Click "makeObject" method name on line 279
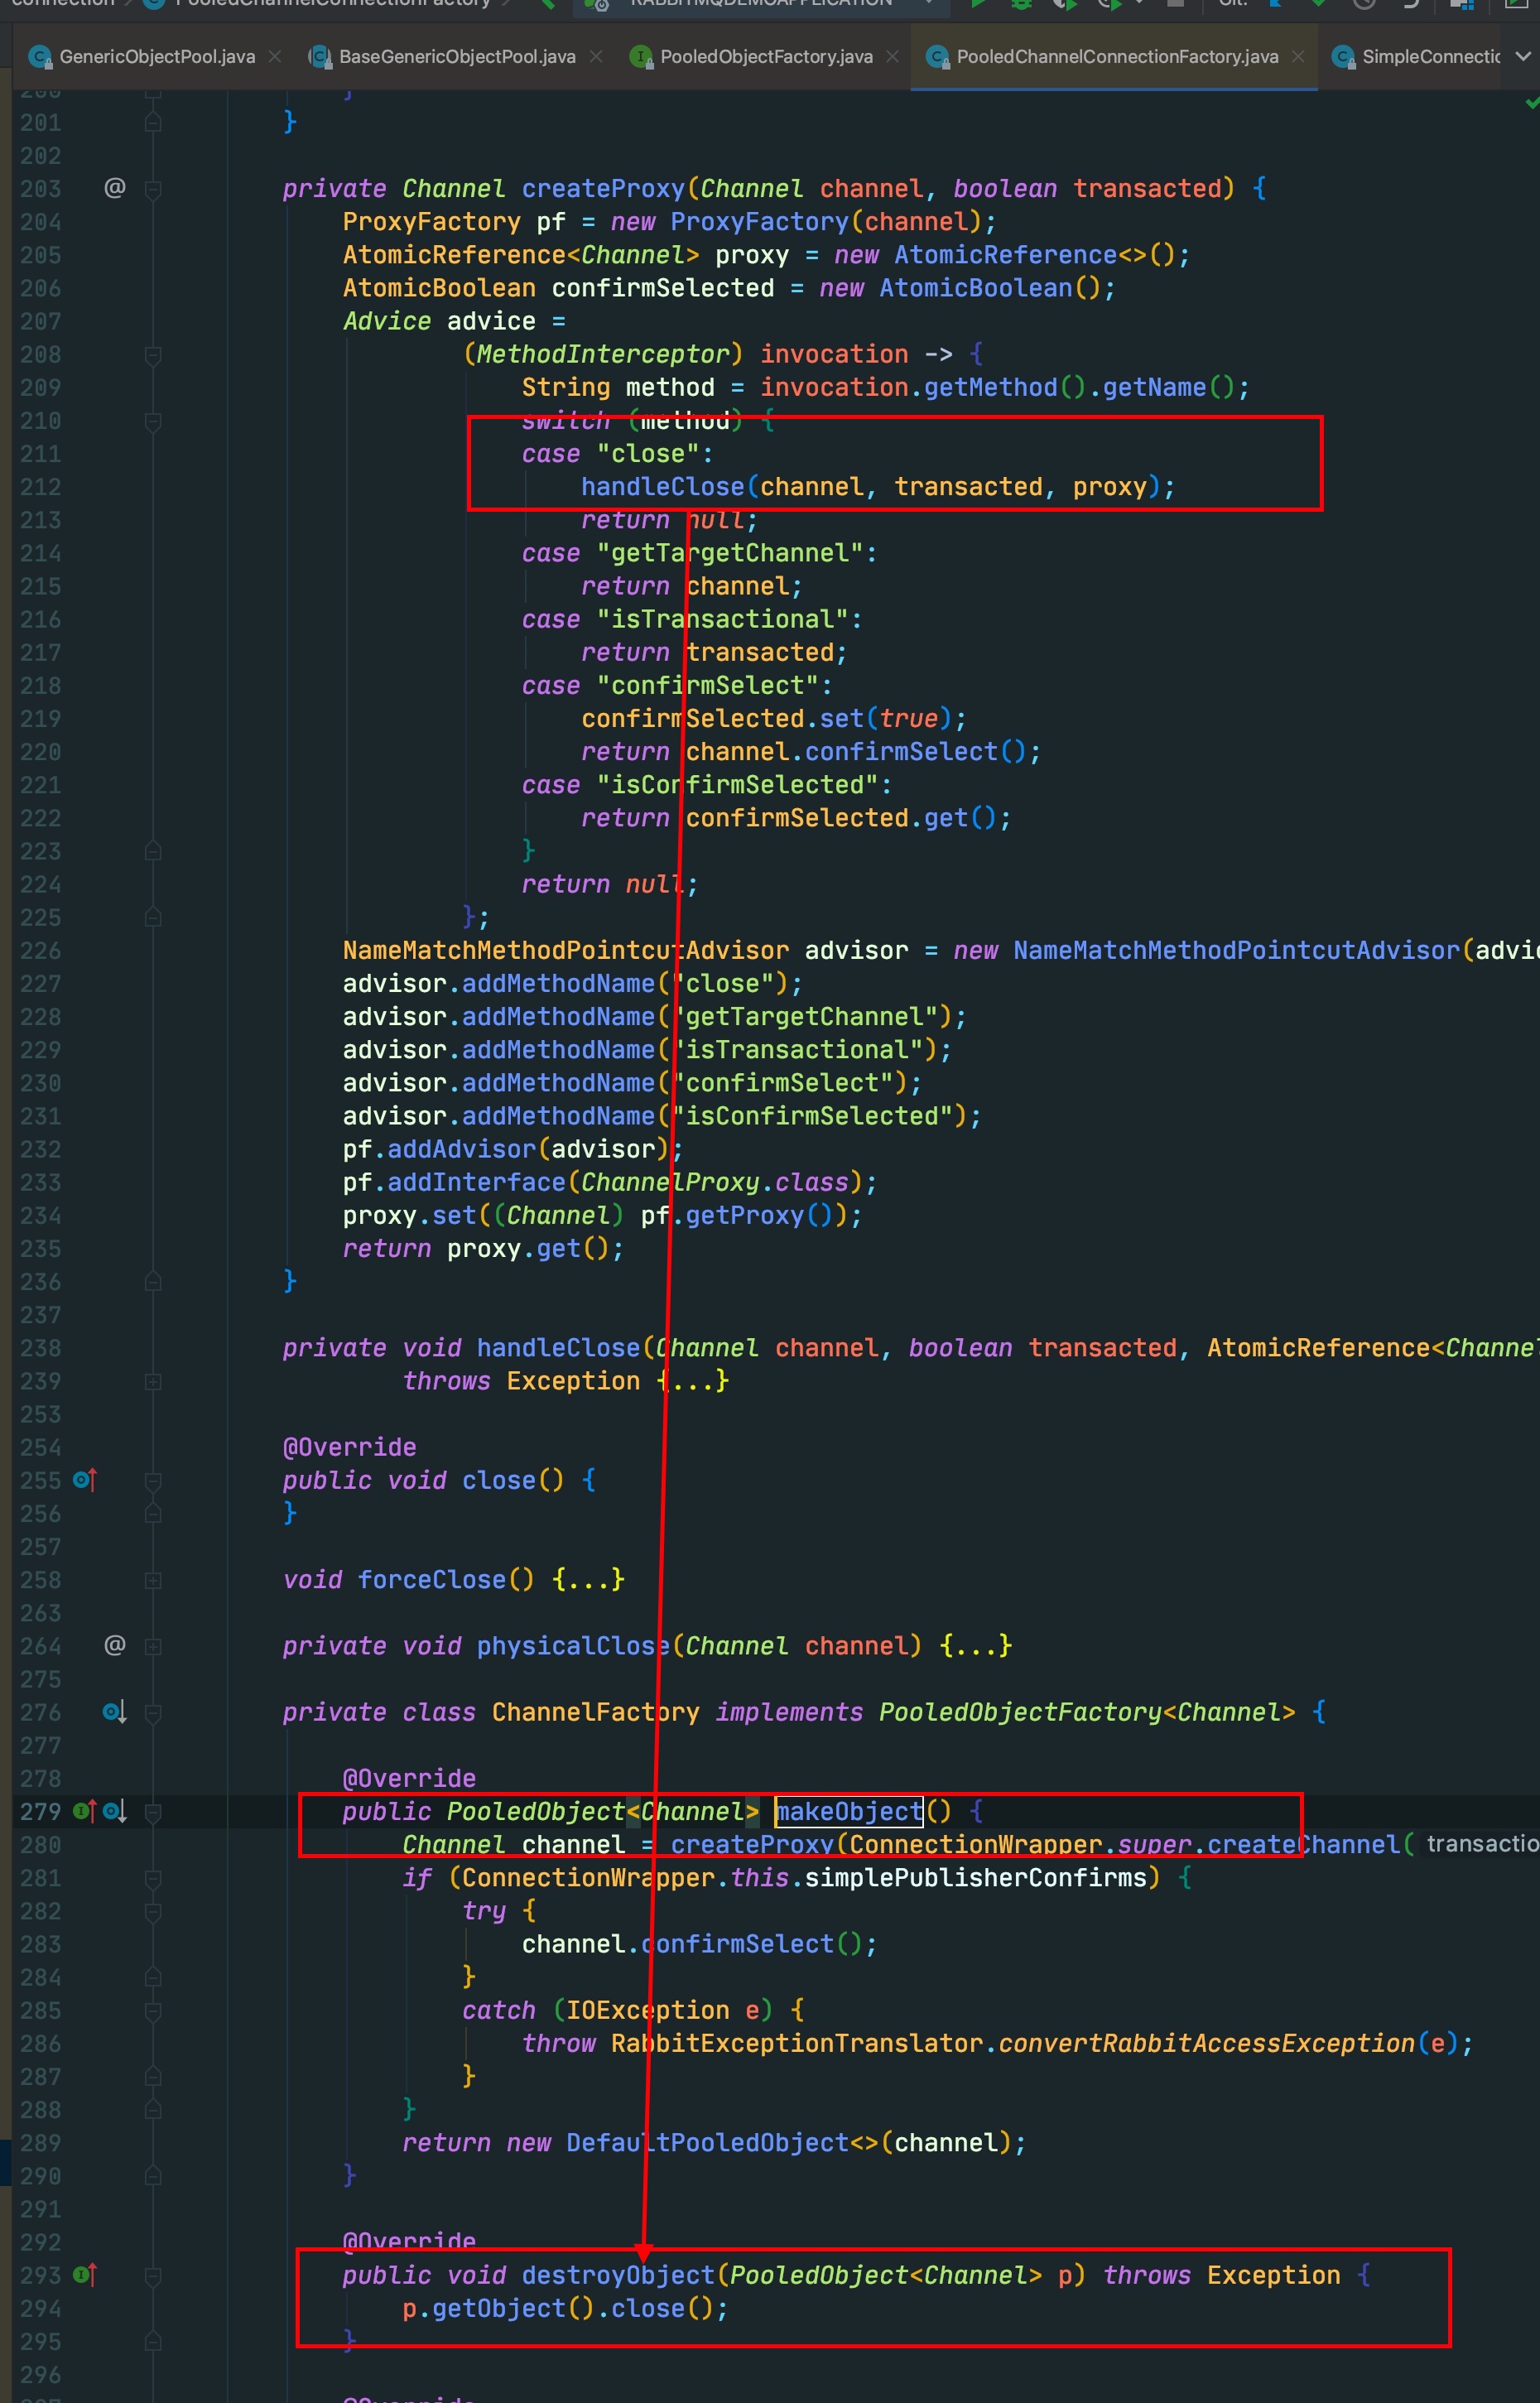Screen dimensions: 1540x2403 pyautogui.click(x=849, y=1811)
